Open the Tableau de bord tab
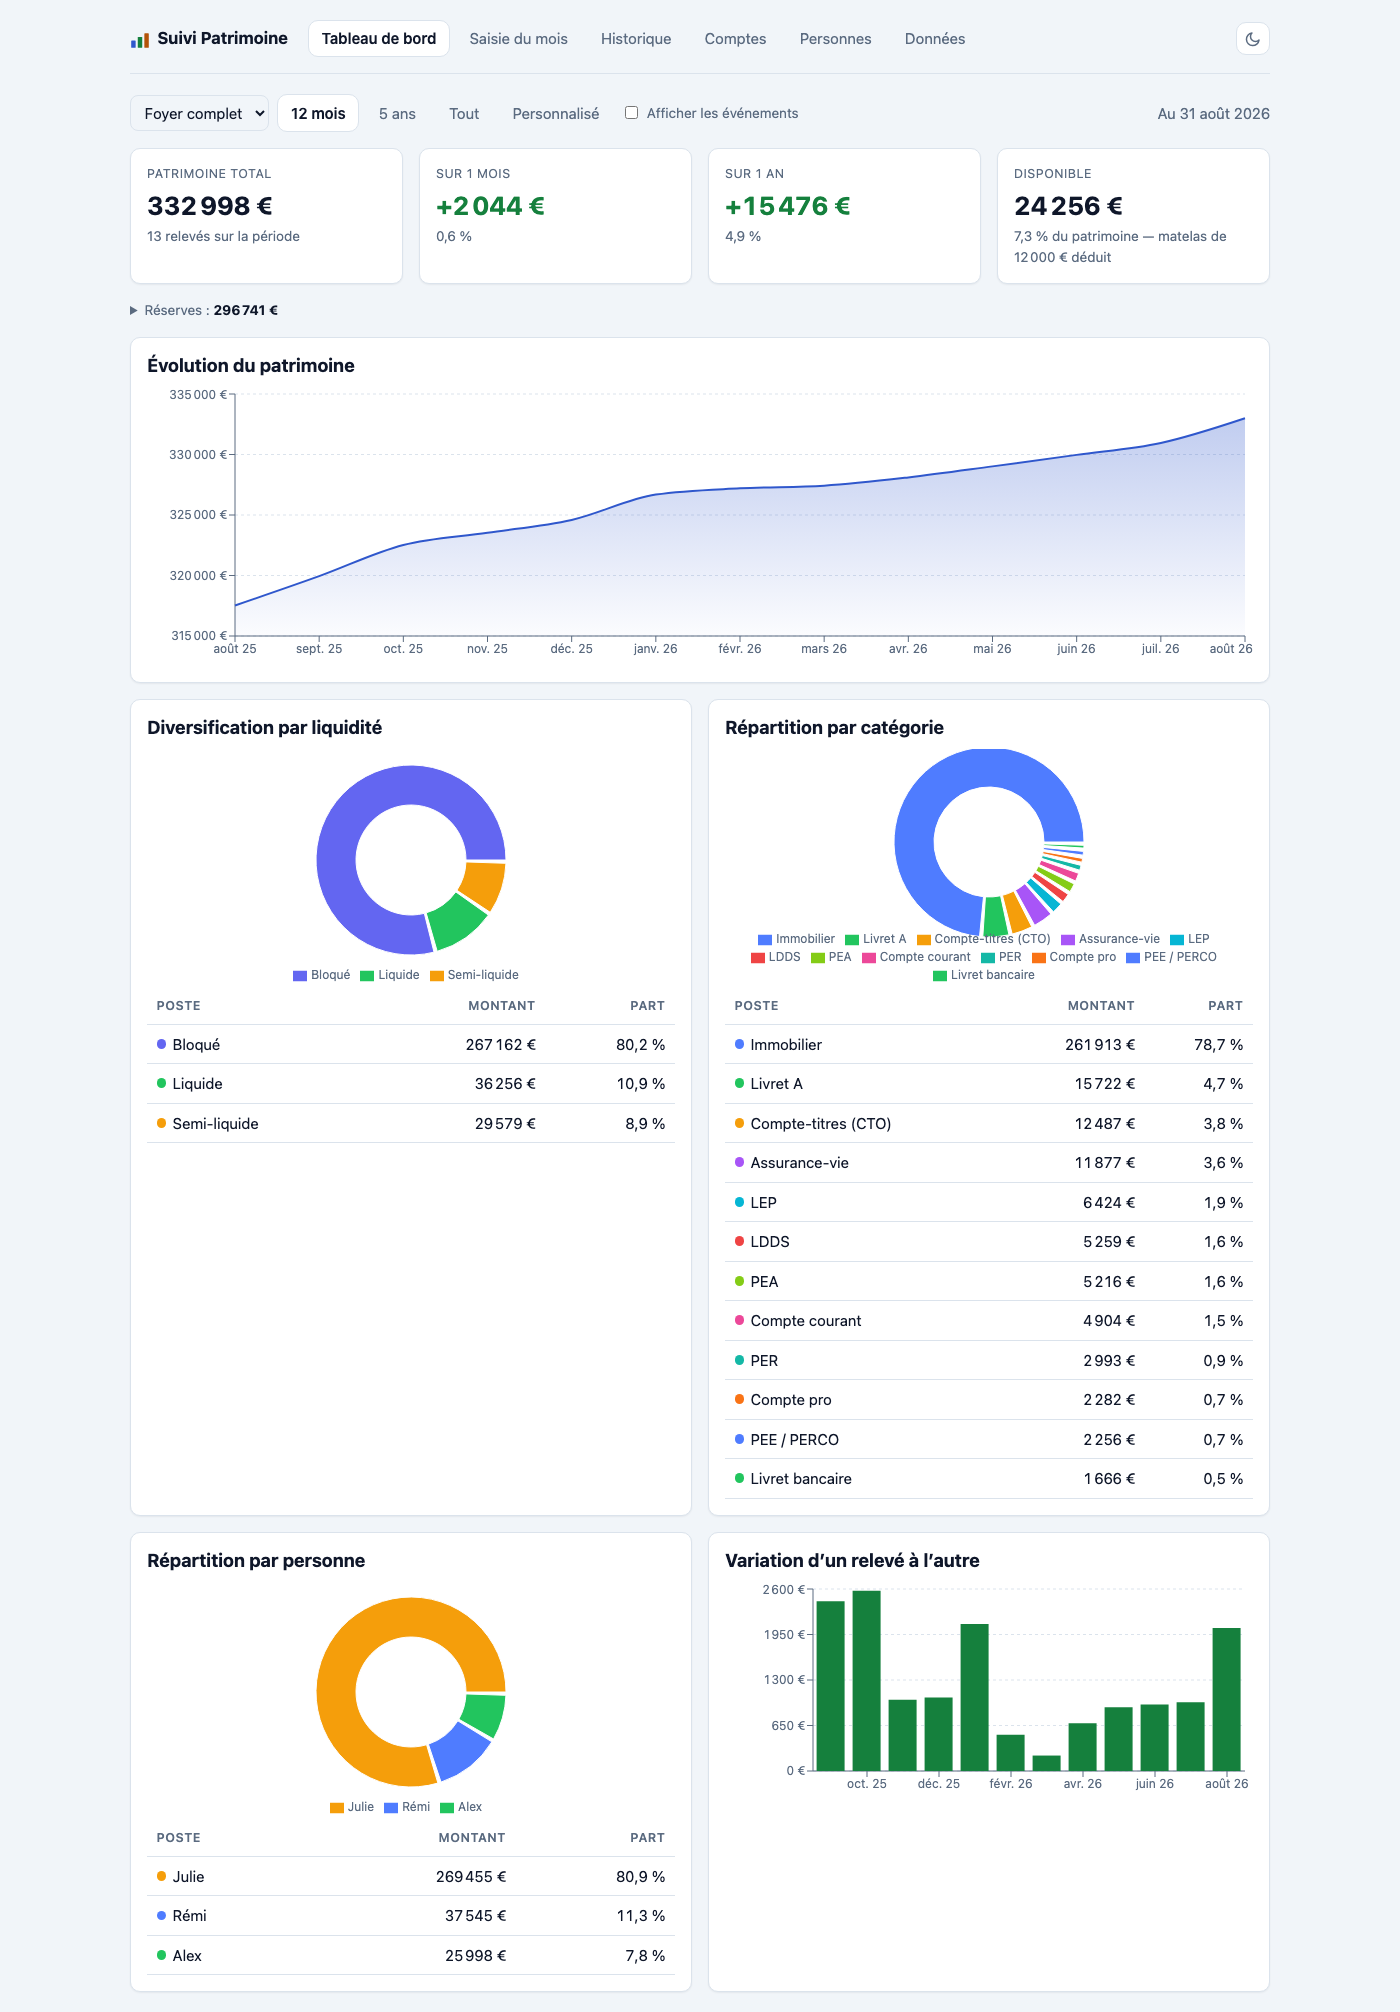The image size is (1400, 2012). pyautogui.click(x=379, y=39)
